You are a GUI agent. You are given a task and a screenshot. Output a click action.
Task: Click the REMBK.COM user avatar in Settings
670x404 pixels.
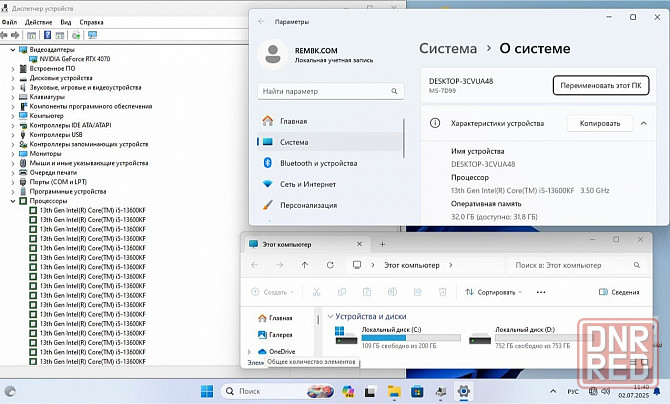[x=273, y=54]
